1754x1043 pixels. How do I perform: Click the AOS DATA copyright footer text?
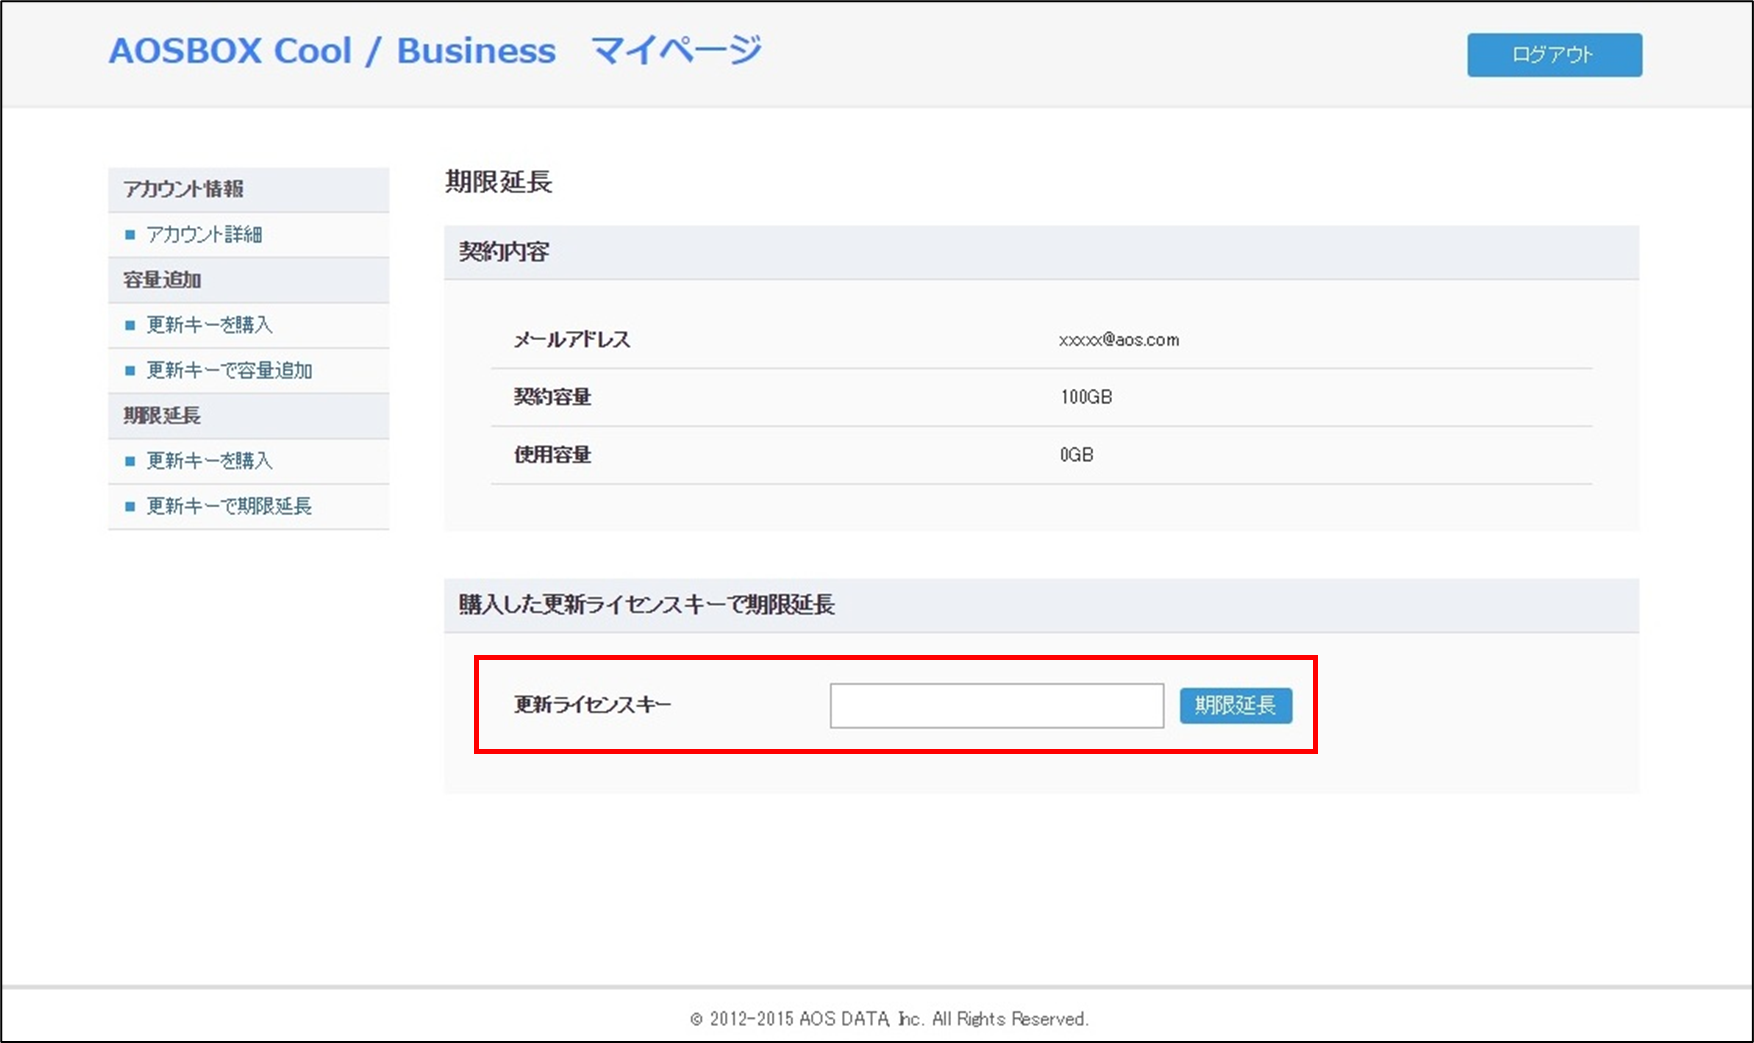889,1019
